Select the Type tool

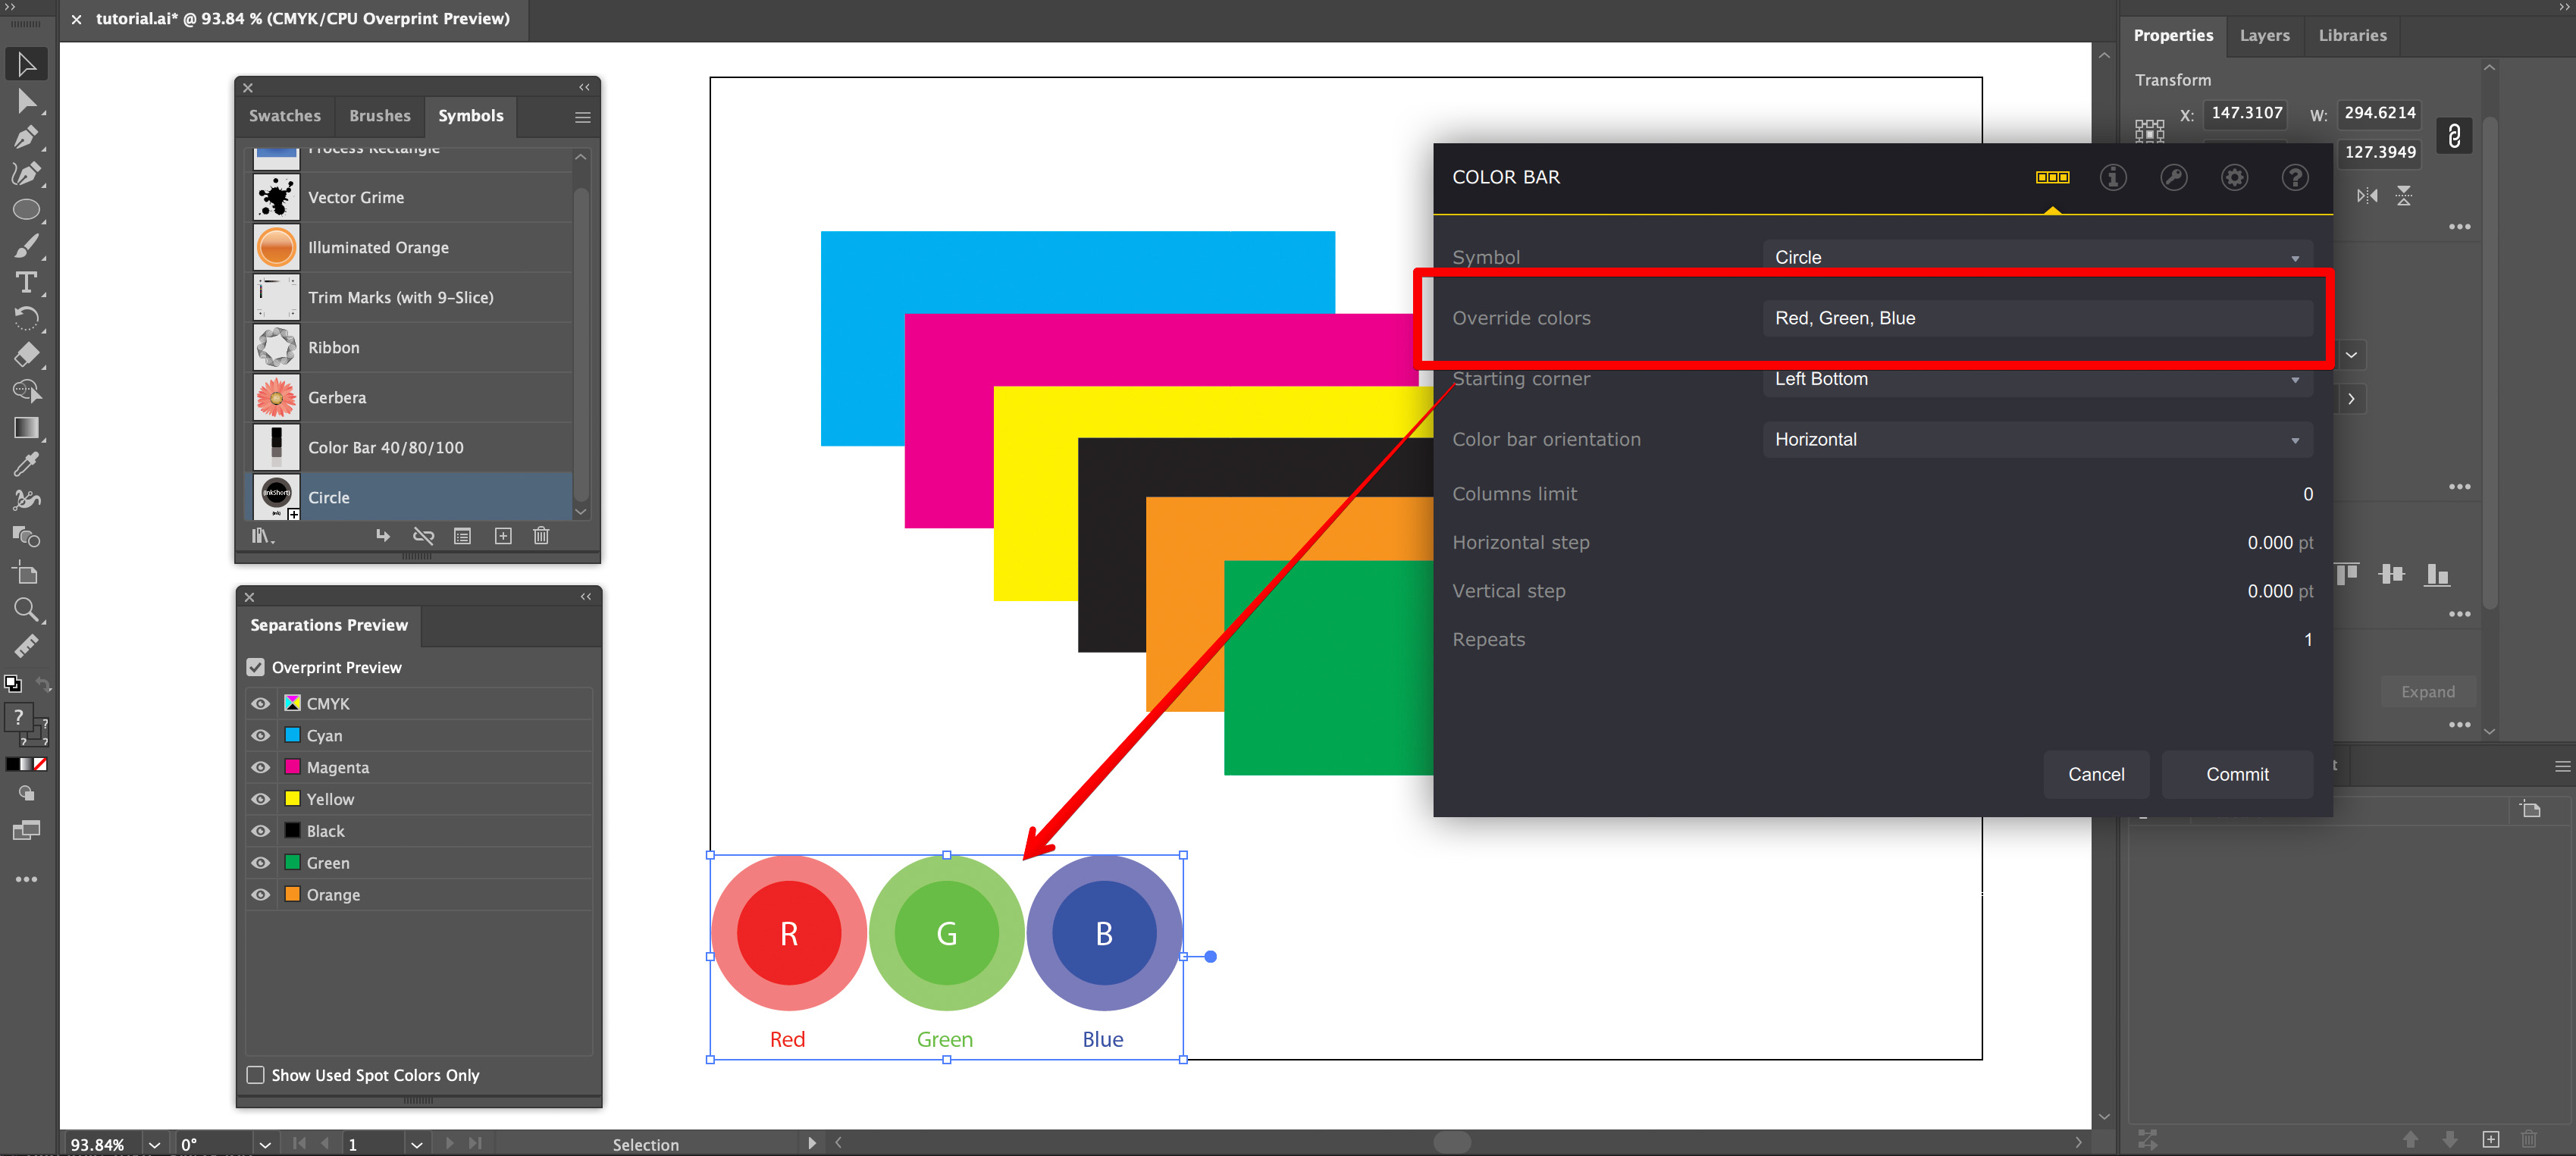point(26,282)
